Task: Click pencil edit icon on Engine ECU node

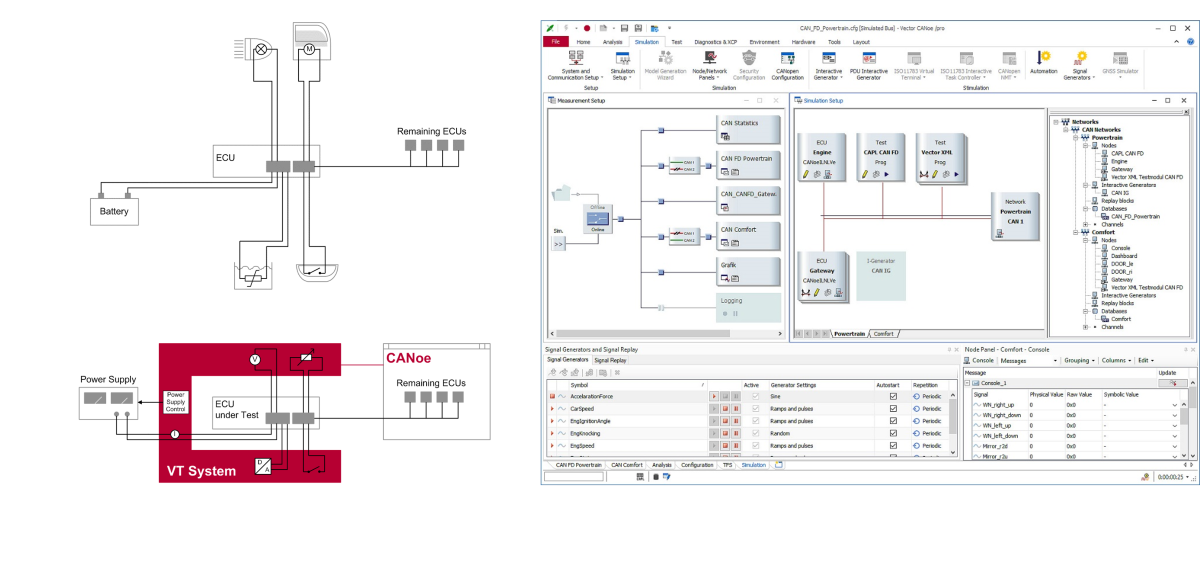Action: point(805,174)
